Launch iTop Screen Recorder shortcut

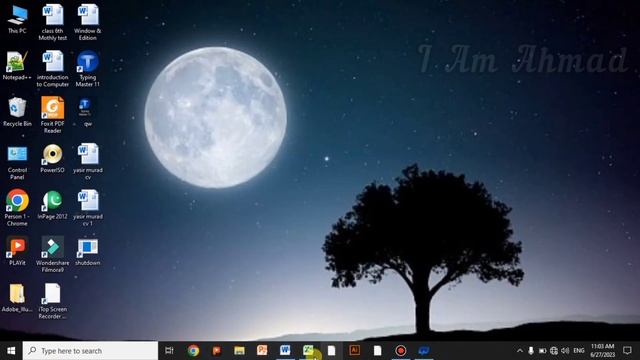53,301
